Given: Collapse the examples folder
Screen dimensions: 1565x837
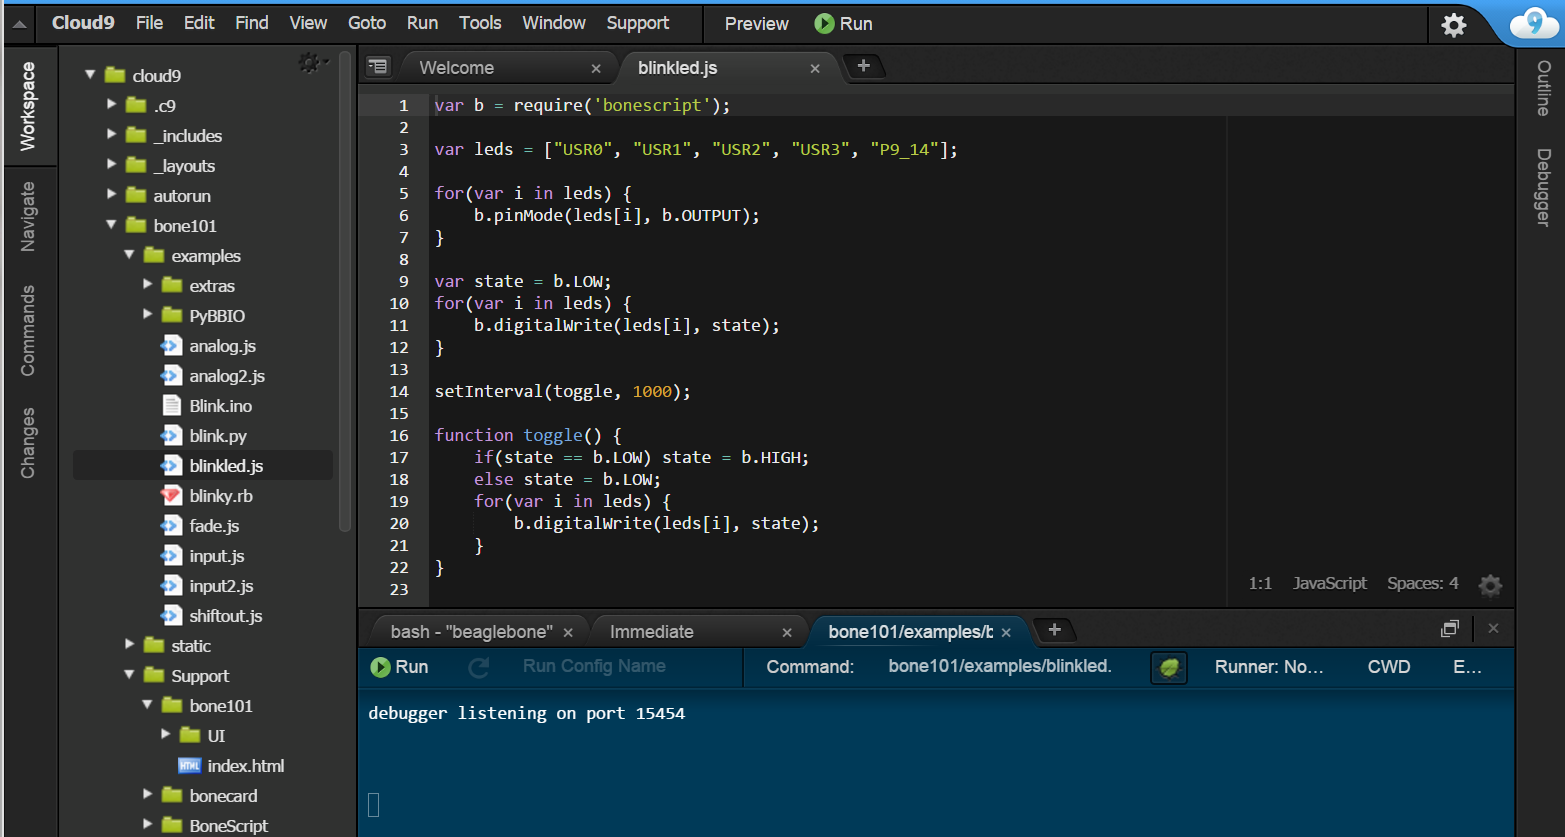Looking at the screenshot, I should [x=130, y=255].
